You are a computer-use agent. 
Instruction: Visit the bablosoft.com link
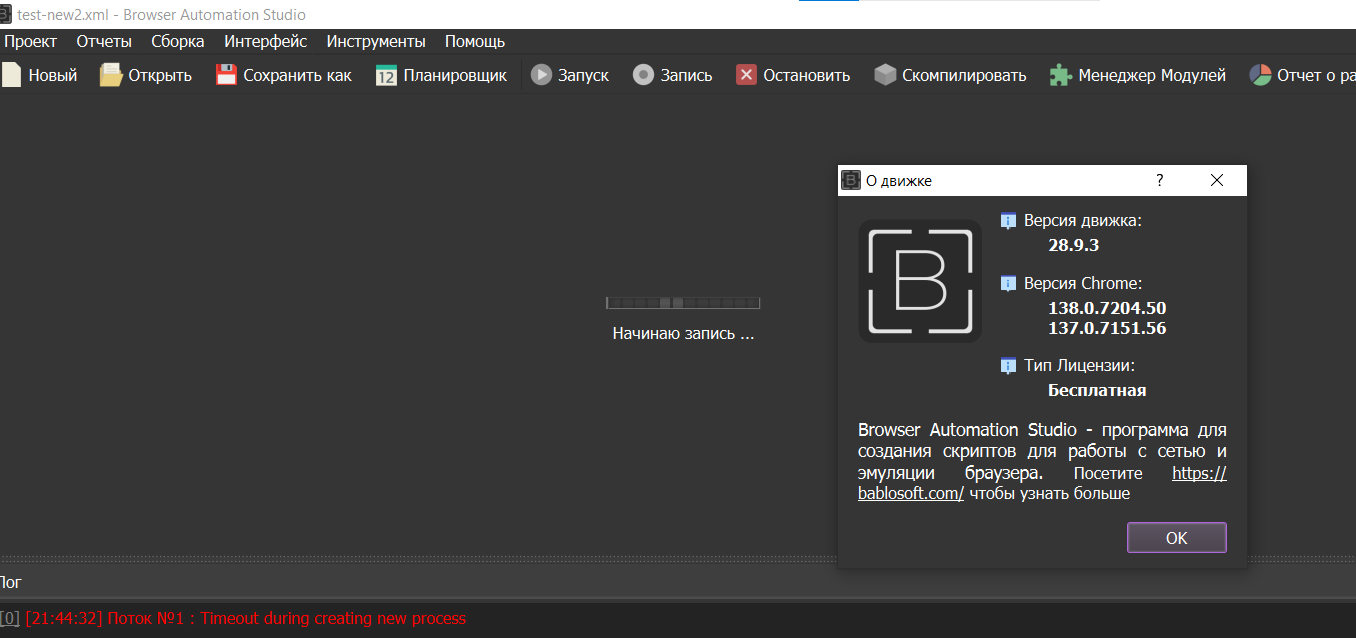(x=910, y=493)
